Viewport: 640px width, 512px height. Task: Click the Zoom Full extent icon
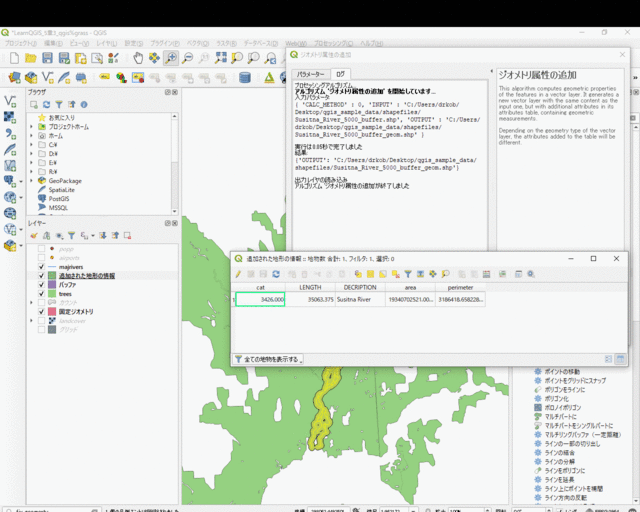coord(221,58)
